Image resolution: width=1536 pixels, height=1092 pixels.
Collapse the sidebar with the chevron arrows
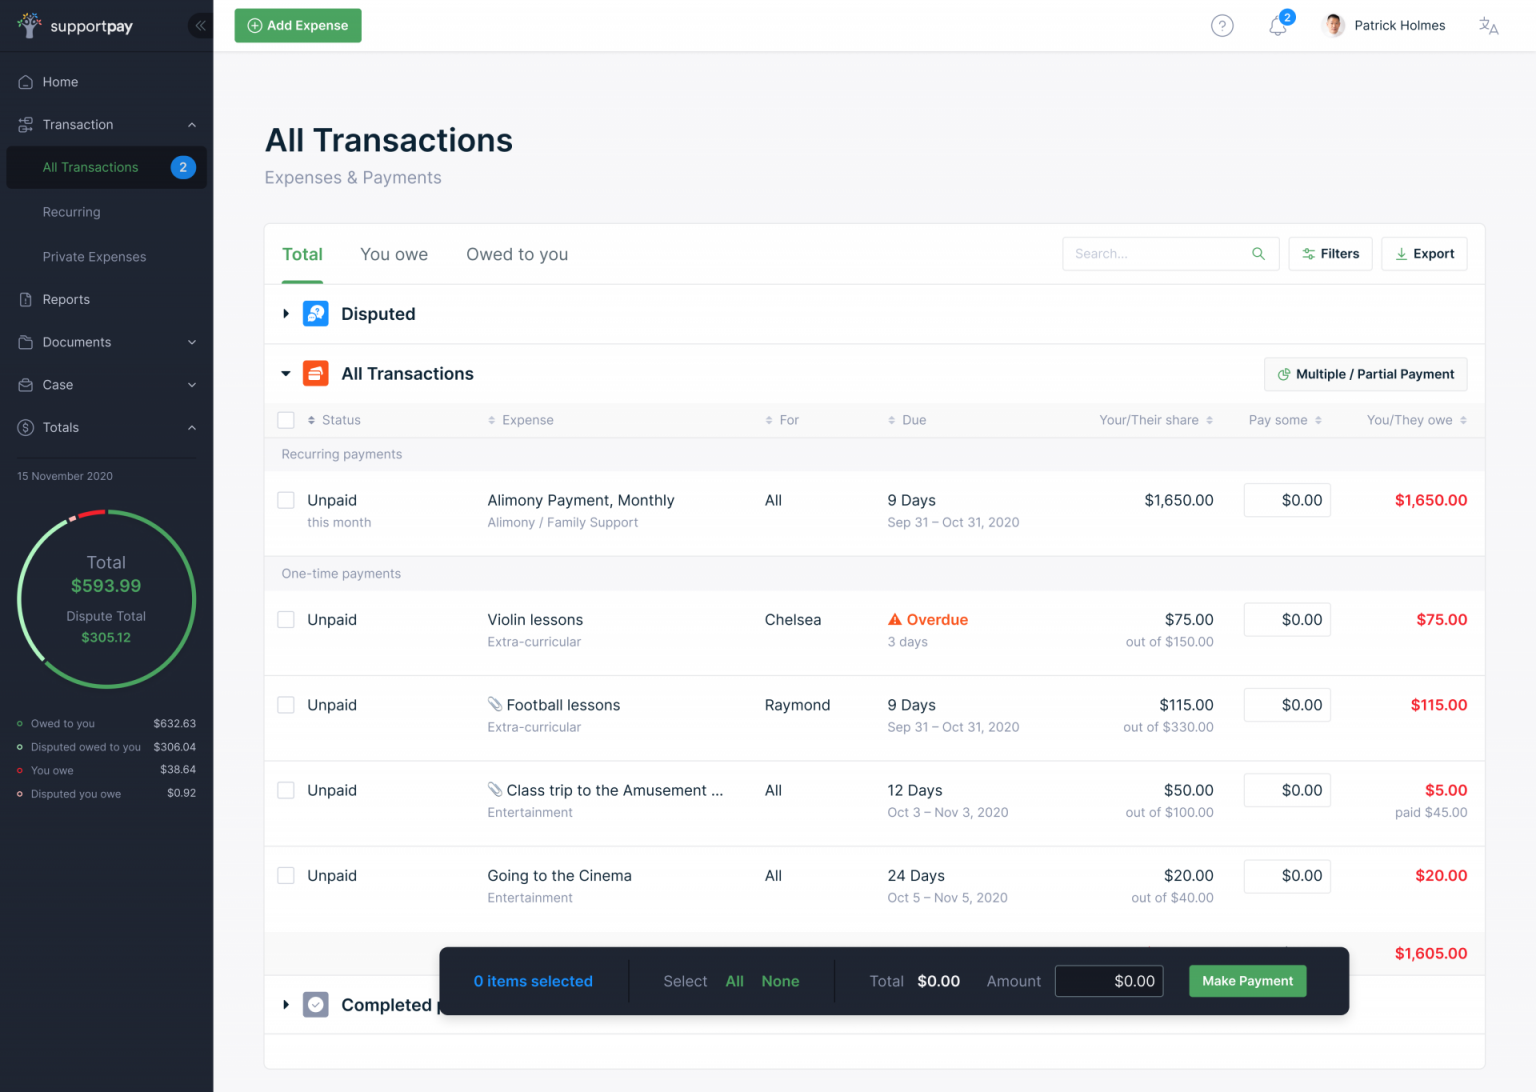[x=200, y=25]
